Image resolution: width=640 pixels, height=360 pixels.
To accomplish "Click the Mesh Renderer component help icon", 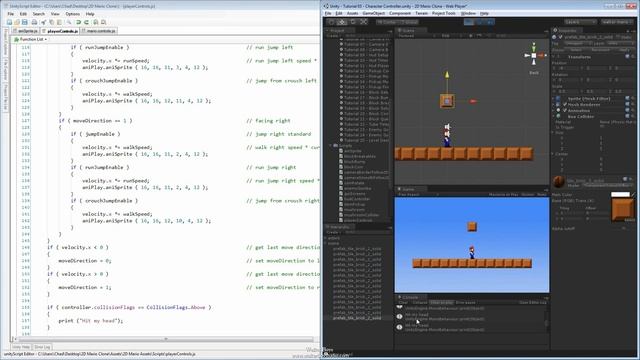I will click(x=627, y=104).
